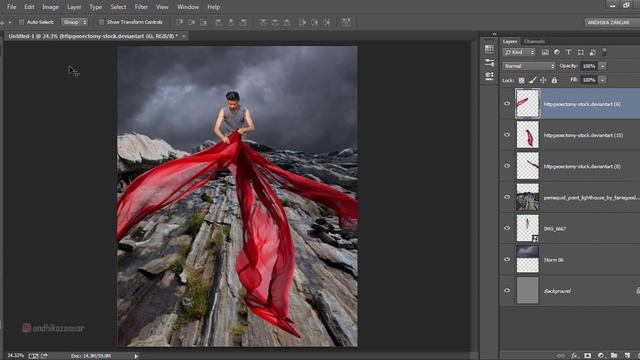Open the Filter menu
The width and height of the screenshot is (640, 360).
point(141,7)
